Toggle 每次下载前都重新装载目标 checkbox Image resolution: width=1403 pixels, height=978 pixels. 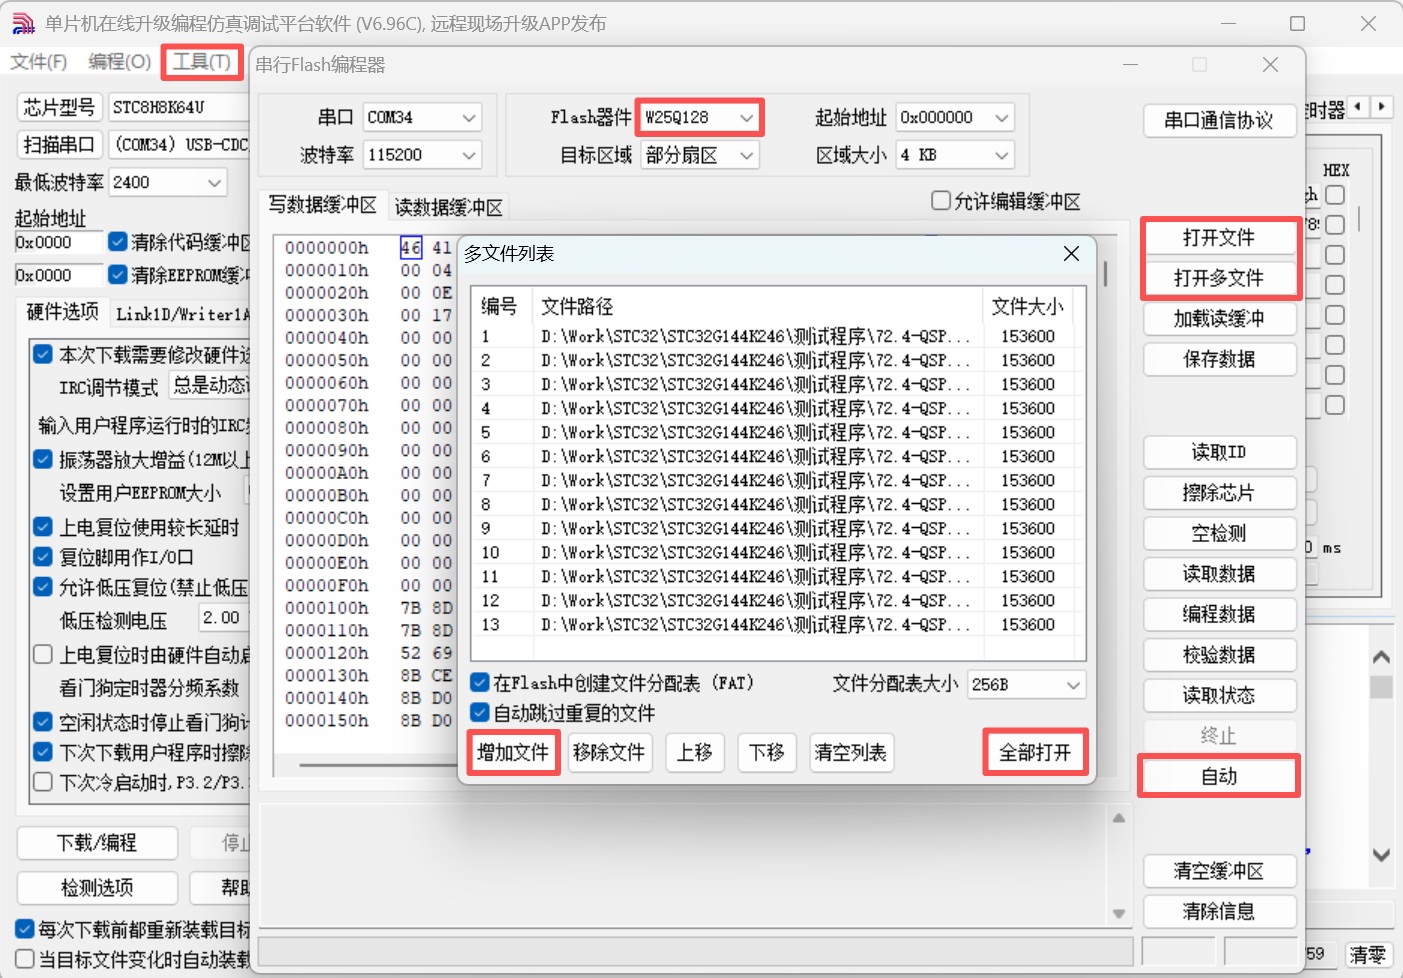coord(25,929)
